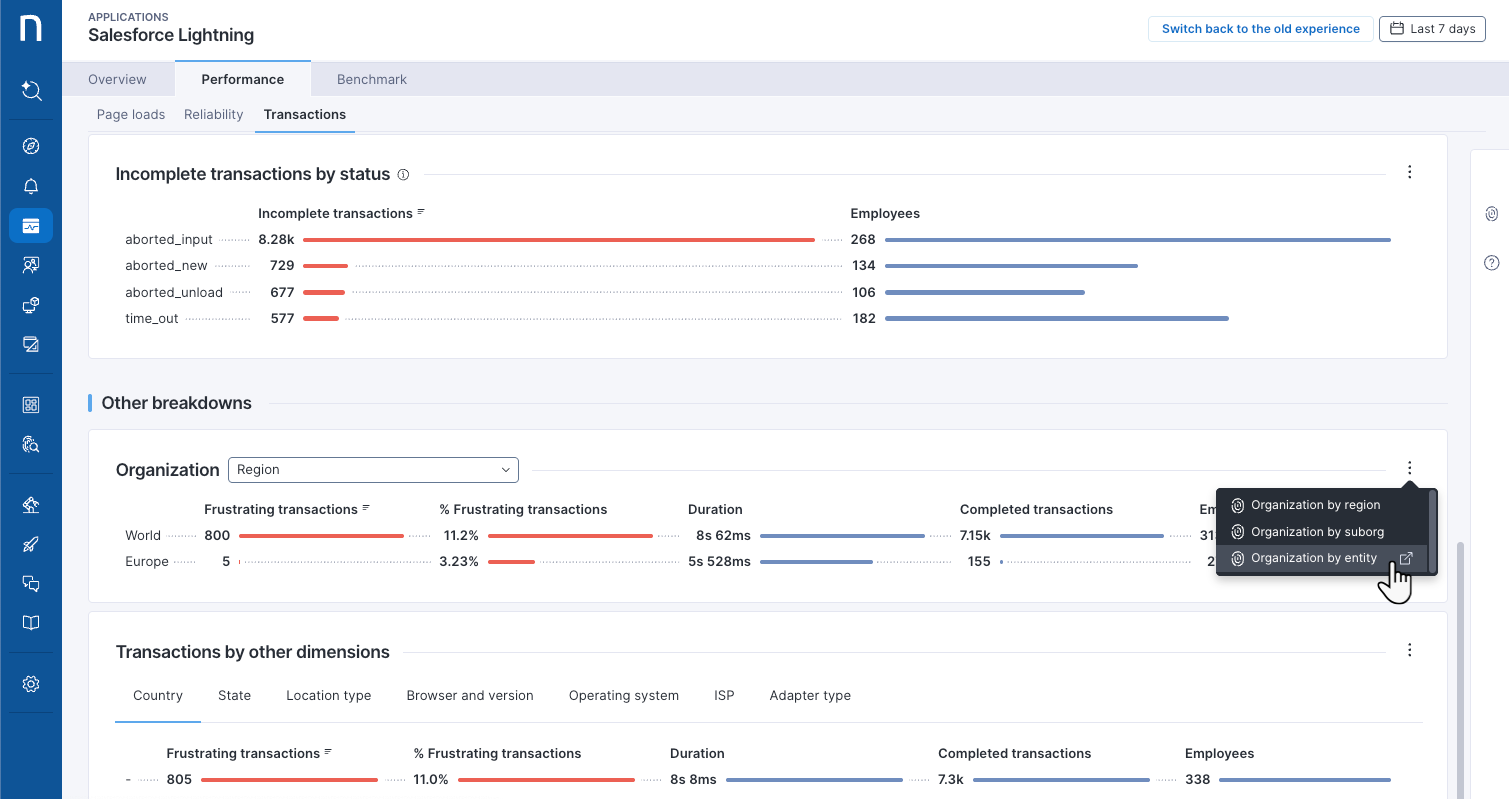
Task: Switch to the Benchmark tab
Action: pos(371,79)
